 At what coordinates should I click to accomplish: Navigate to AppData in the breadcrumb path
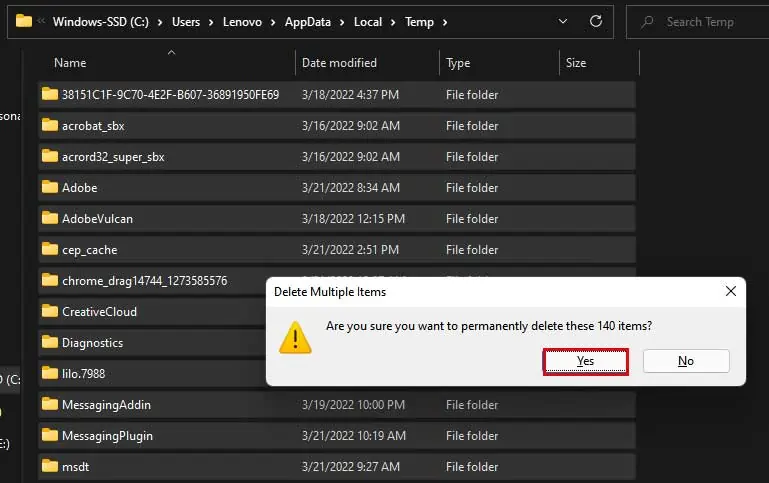[311, 21]
